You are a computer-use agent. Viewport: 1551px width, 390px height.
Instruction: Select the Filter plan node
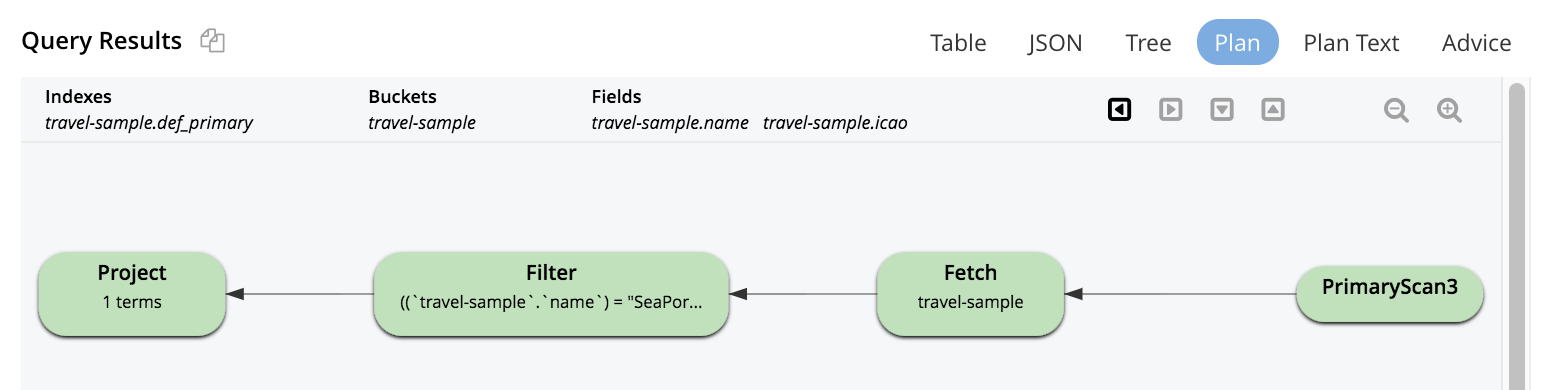[551, 292]
